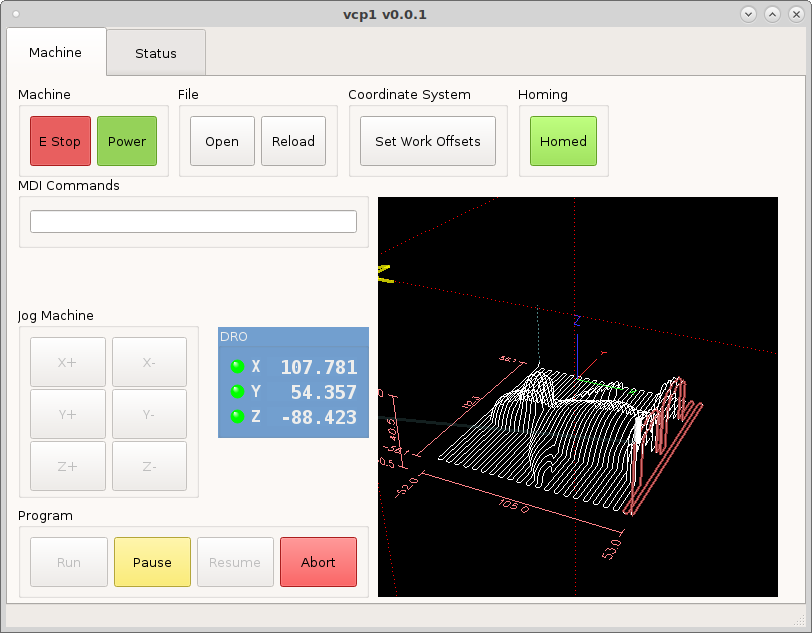Click the red E Stop button
812x633 pixels.
coord(60,141)
